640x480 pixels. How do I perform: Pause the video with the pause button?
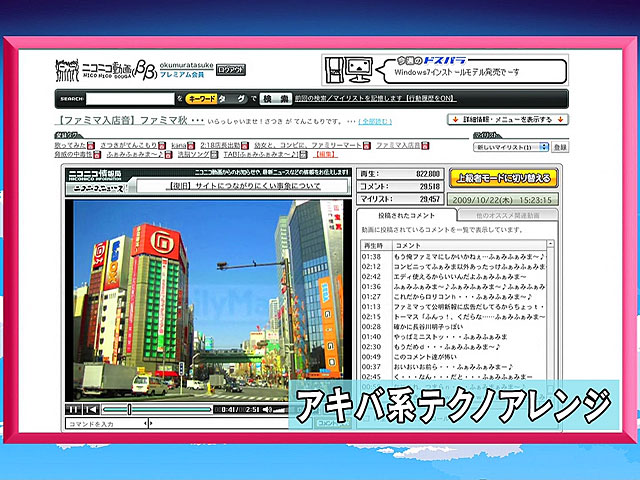coord(73,409)
